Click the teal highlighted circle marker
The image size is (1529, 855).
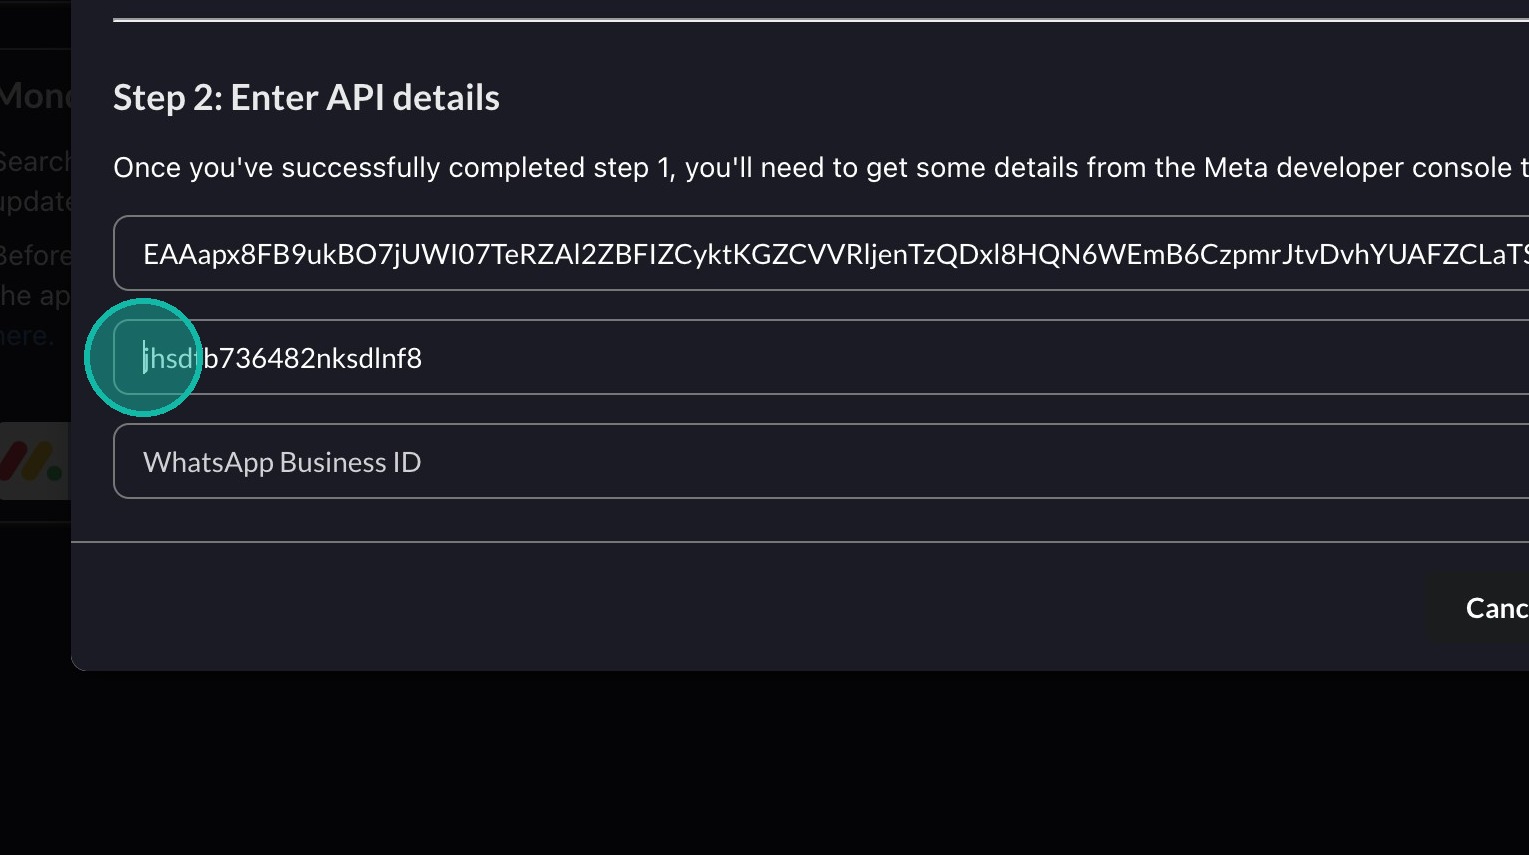point(144,357)
